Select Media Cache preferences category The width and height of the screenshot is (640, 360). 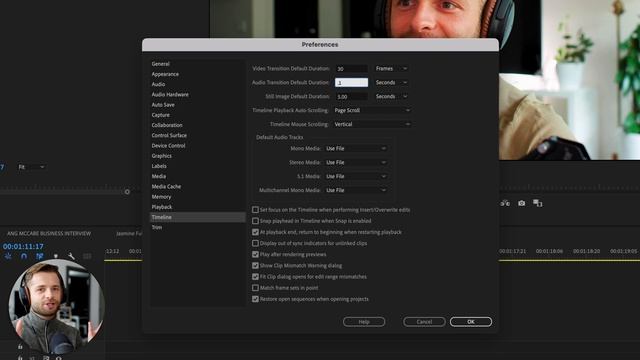coord(166,186)
